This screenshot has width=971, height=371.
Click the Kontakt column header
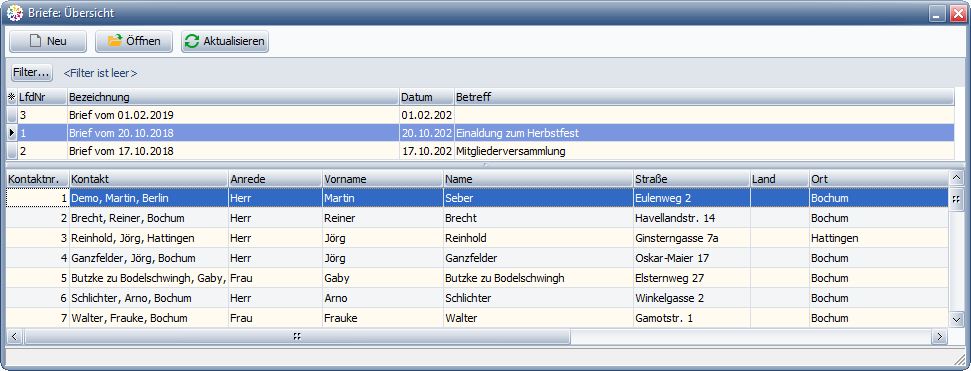pyautogui.click(x=149, y=178)
